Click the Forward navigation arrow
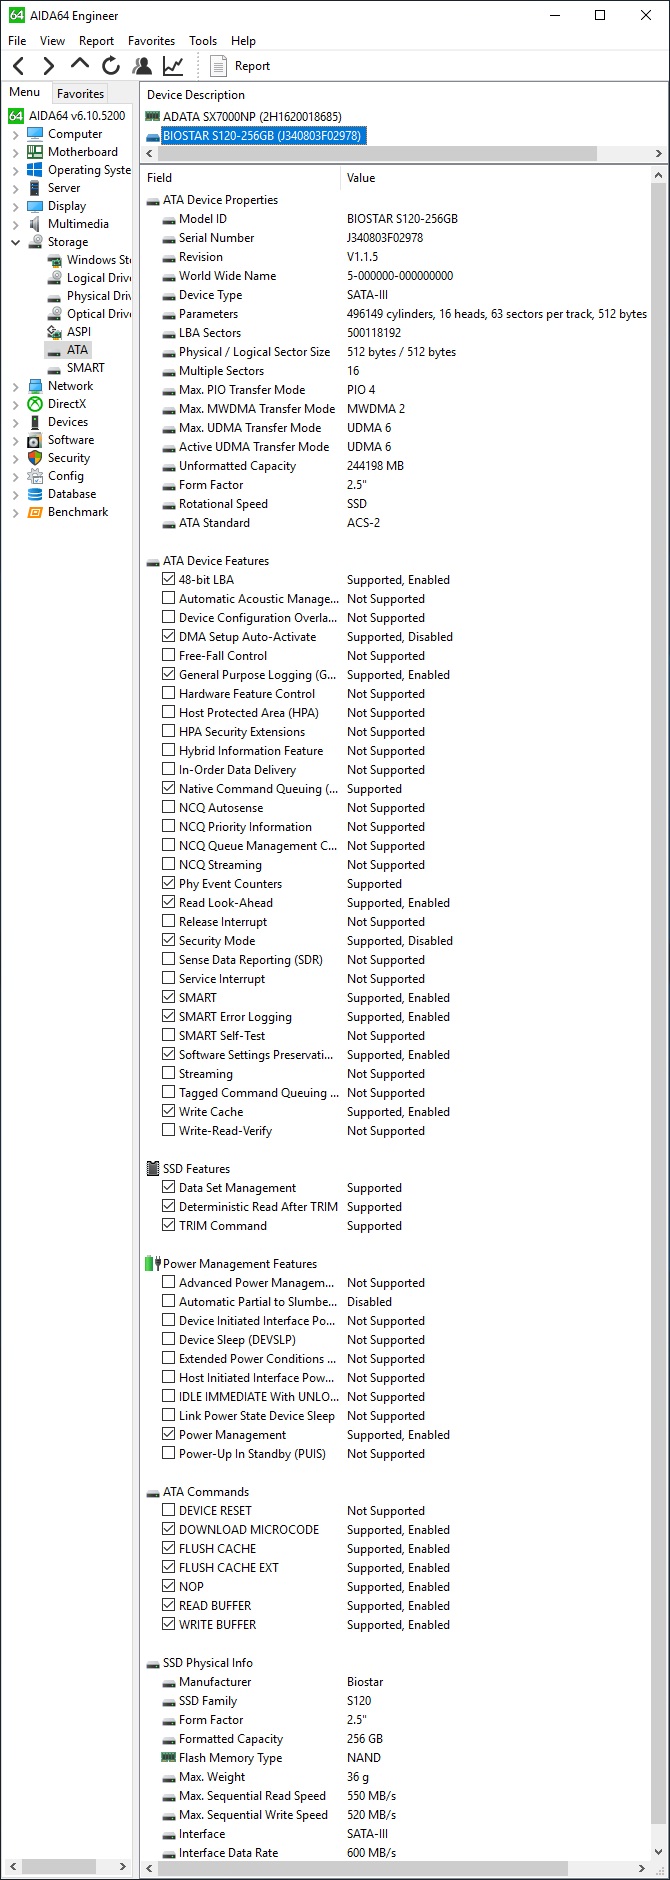The image size is (670, 1880). pos(48,66)
